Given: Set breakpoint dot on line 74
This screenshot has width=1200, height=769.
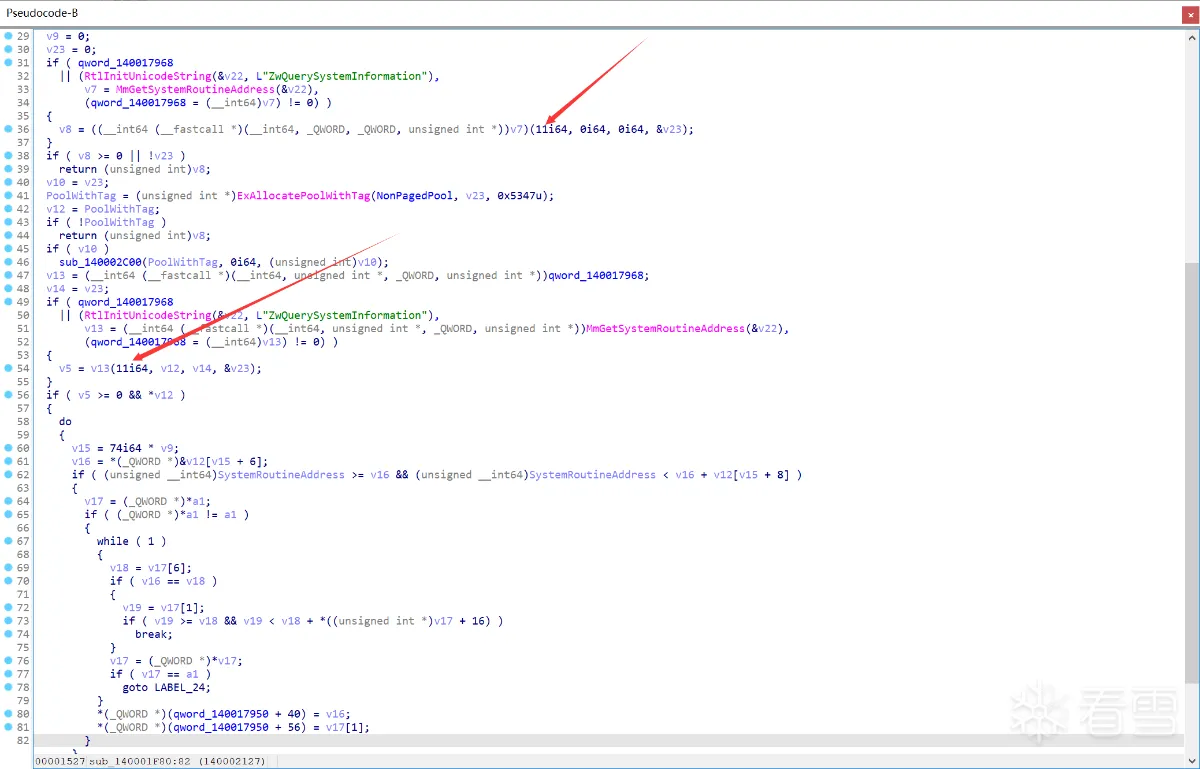Looking at the screenshot, I should click(x=9, y=634).
